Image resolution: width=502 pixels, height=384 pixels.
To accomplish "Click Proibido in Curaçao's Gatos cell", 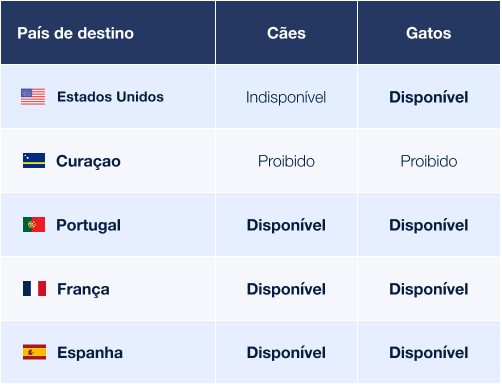I will [x=429, y=161].
